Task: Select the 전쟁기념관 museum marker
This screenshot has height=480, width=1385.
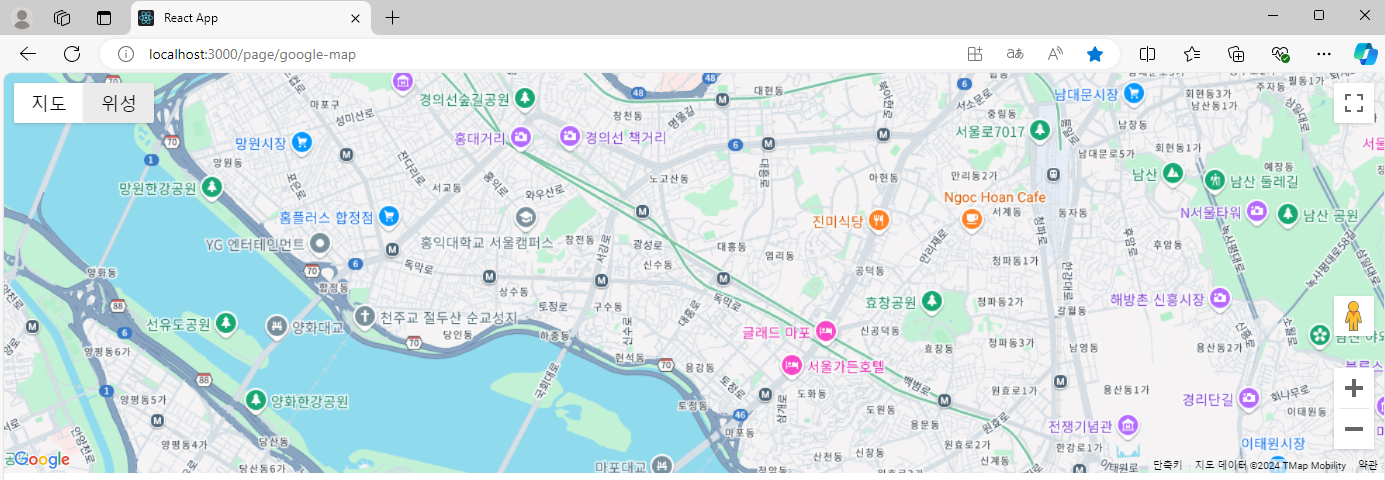Action: [x=1127, y=426]
